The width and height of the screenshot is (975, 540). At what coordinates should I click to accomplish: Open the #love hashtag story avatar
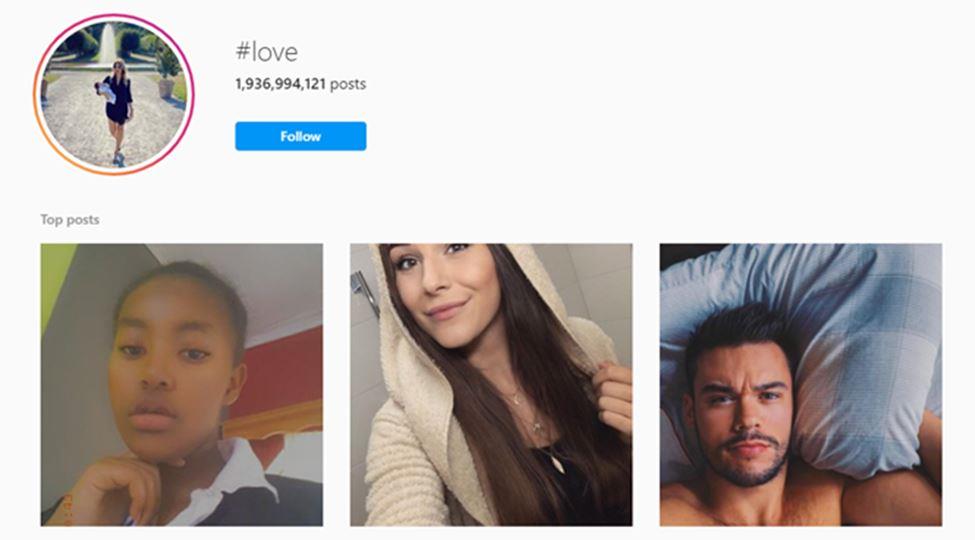pyautogui.click(x=114, y=95)
